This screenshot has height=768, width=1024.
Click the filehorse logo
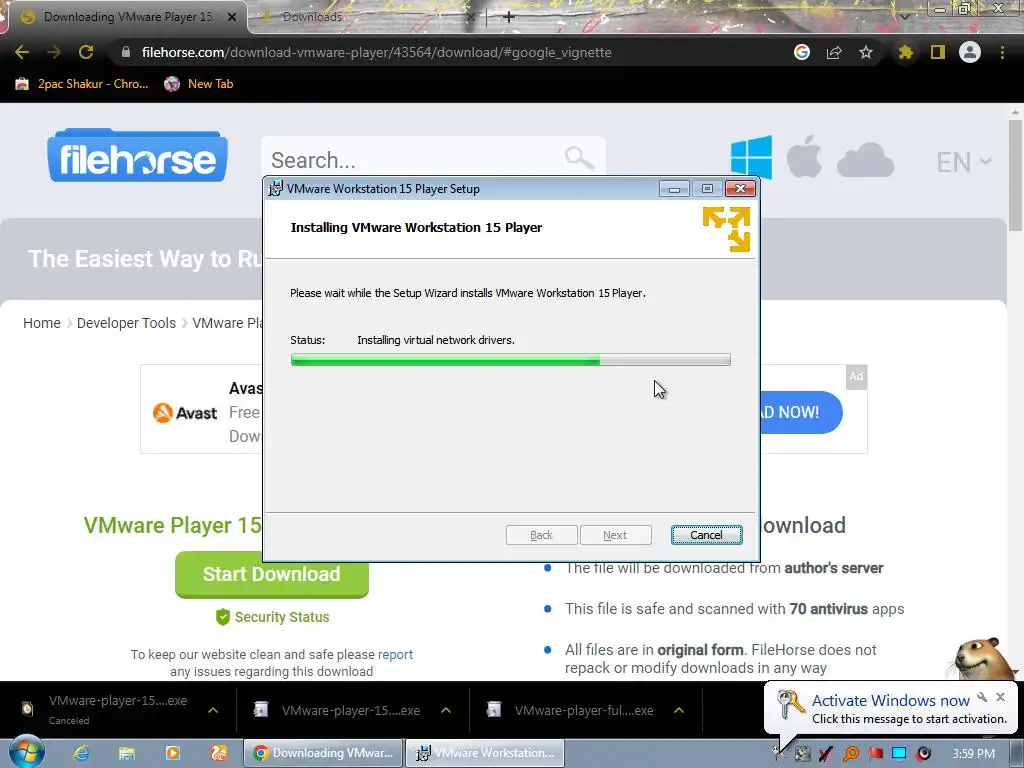tap(137, 155)
